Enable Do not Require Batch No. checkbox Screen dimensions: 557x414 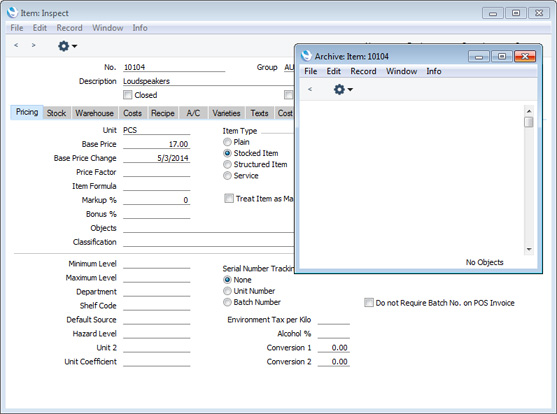coord(369,303)
